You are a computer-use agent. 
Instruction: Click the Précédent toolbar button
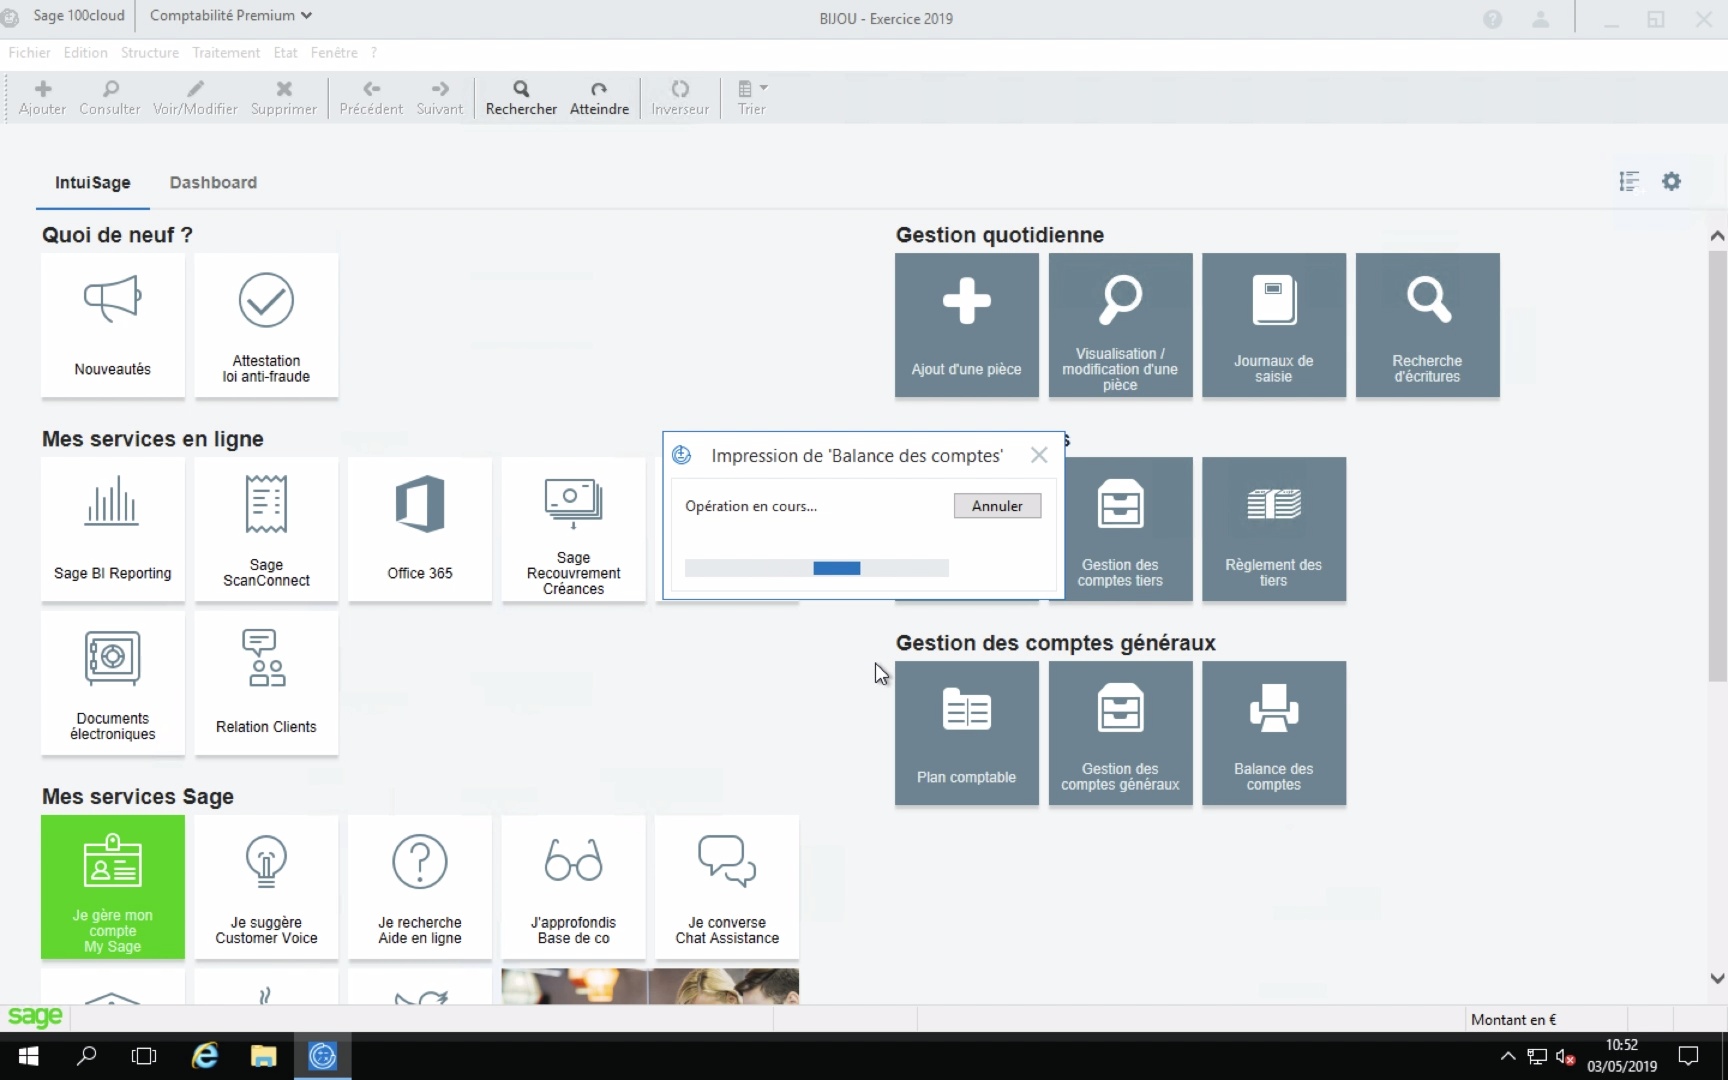371,98
